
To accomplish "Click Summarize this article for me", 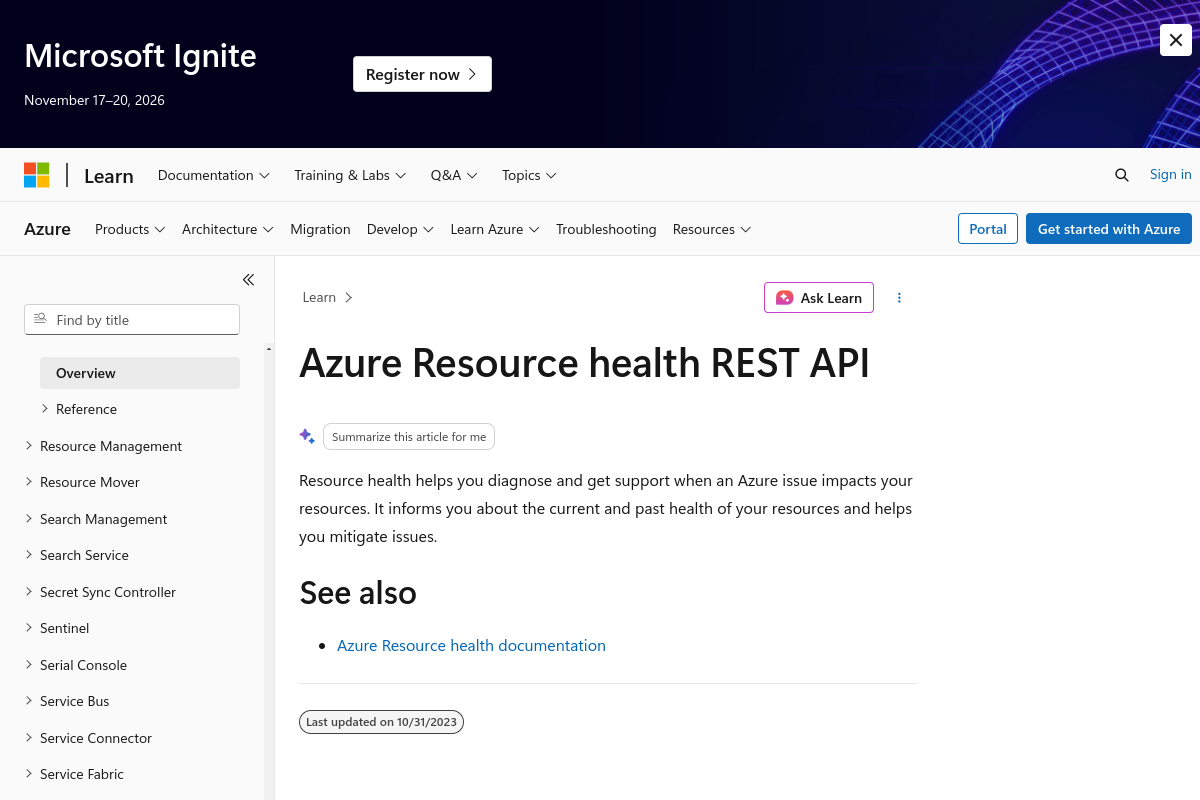I will [409, 437].
